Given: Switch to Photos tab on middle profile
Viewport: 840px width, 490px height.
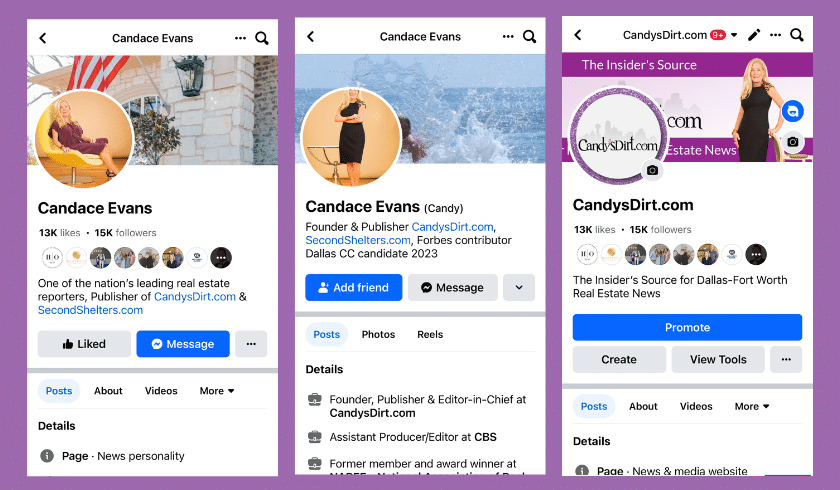Looking at the screenshot, I should 378,335.
